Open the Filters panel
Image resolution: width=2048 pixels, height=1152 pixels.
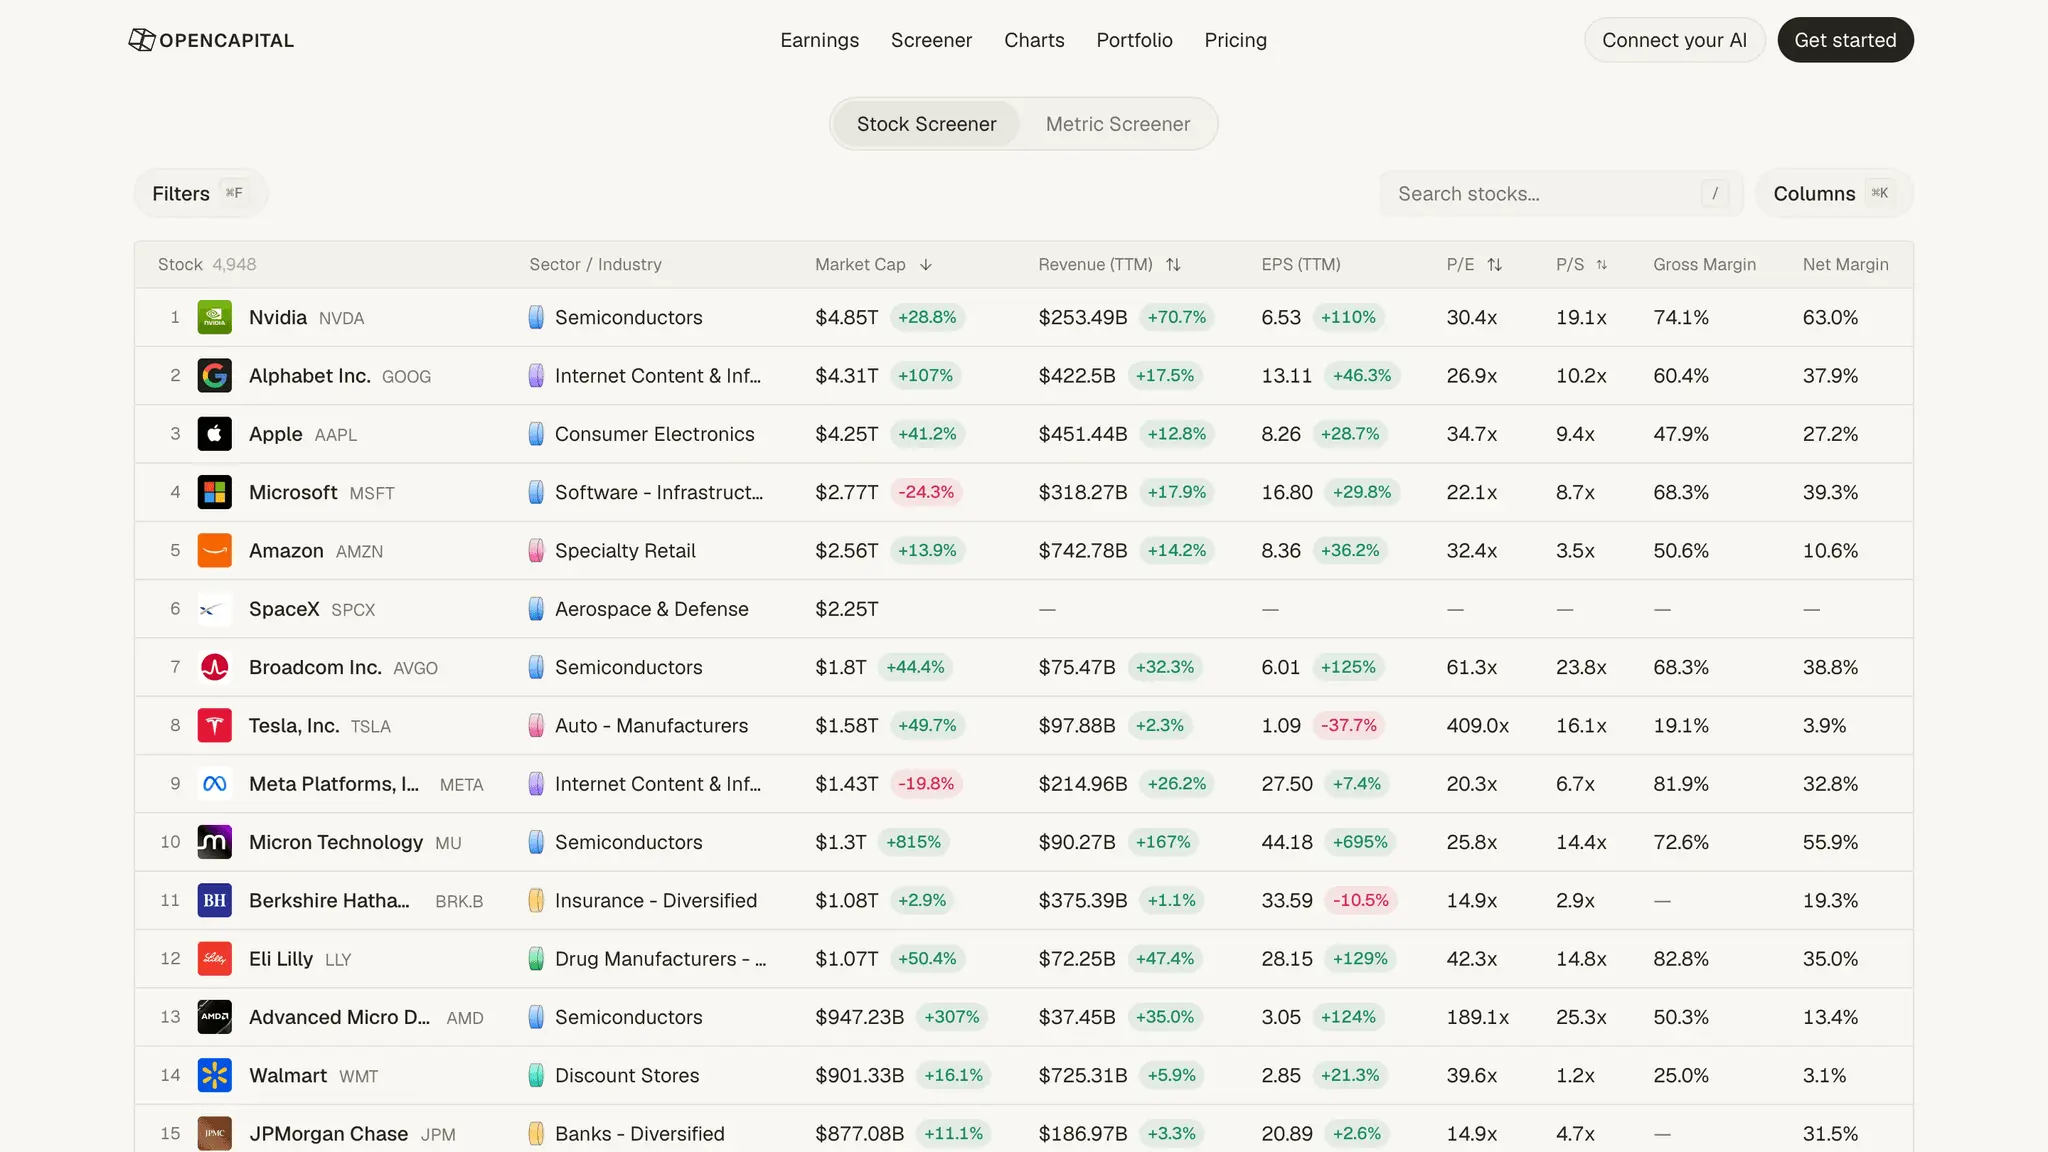click(x=200, y=193)
